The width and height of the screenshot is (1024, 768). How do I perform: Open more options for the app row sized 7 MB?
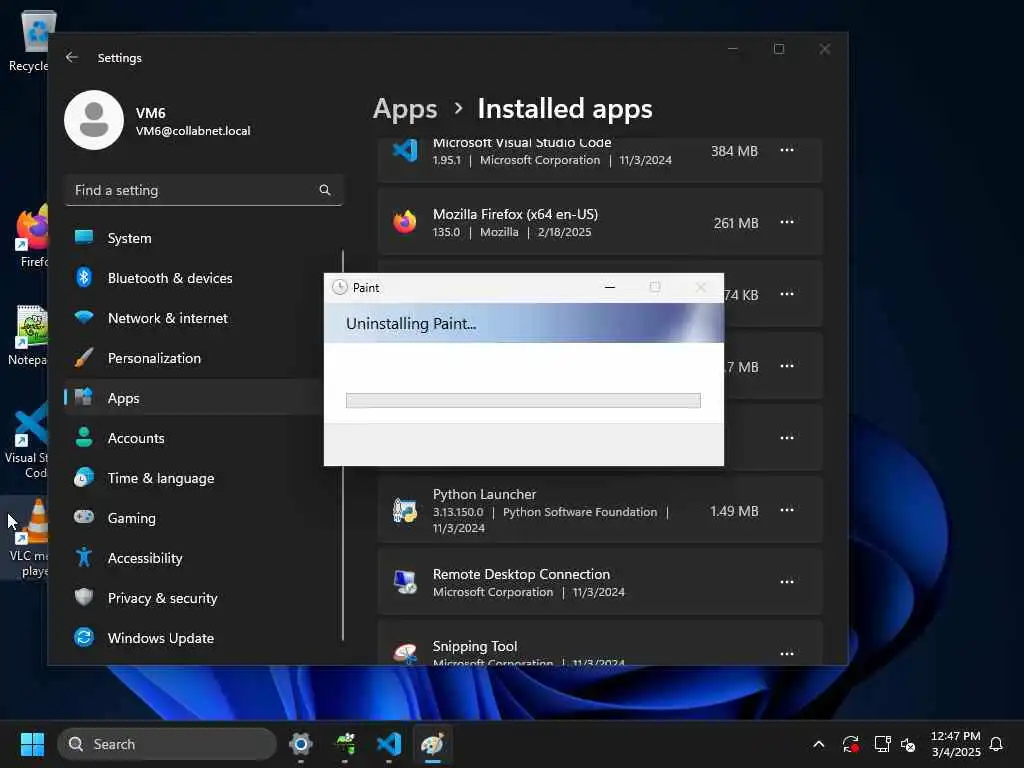tap(787, 366)
